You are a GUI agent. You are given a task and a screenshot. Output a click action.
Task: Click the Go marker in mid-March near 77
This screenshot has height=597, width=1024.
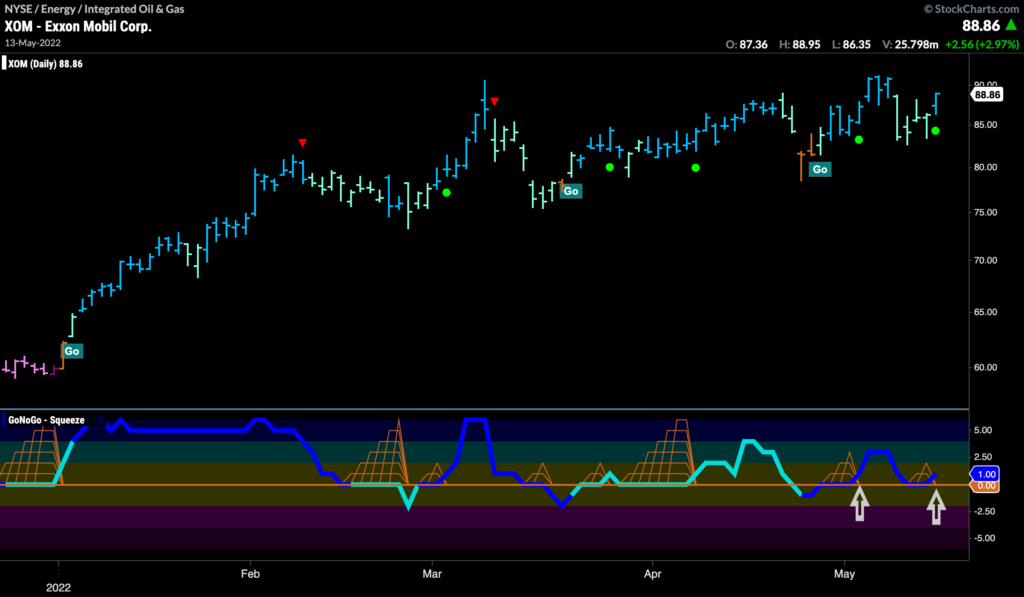[571, 191]
